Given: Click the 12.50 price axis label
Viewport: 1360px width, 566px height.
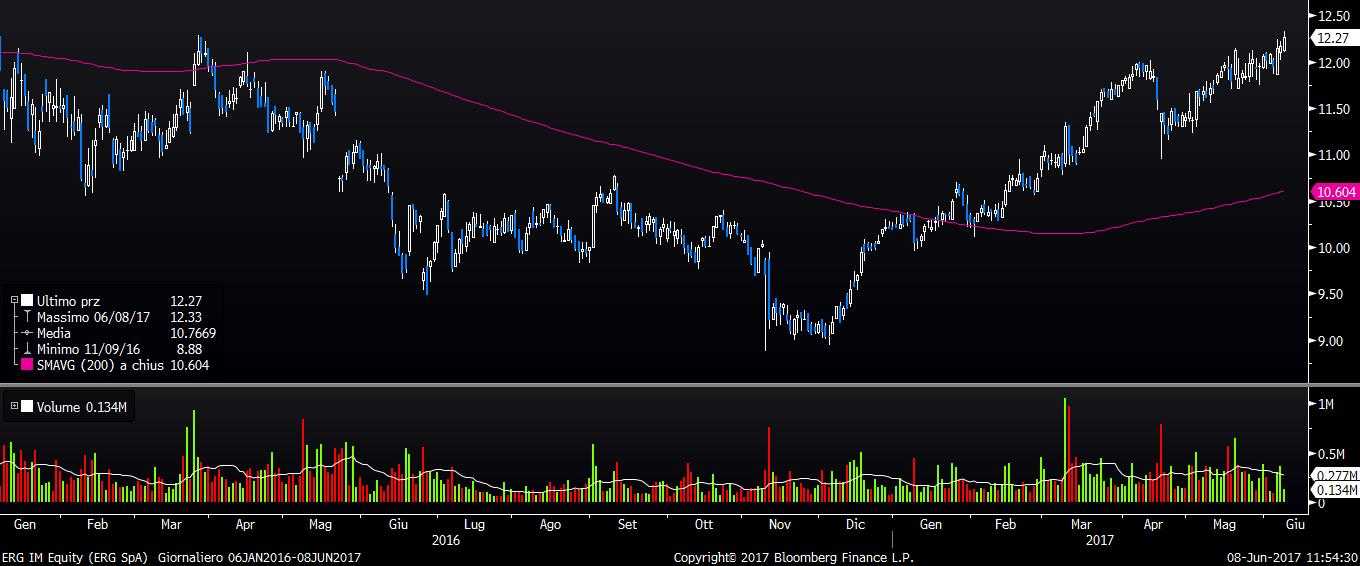Looking at the screenshot, I should pos(1335,16).
